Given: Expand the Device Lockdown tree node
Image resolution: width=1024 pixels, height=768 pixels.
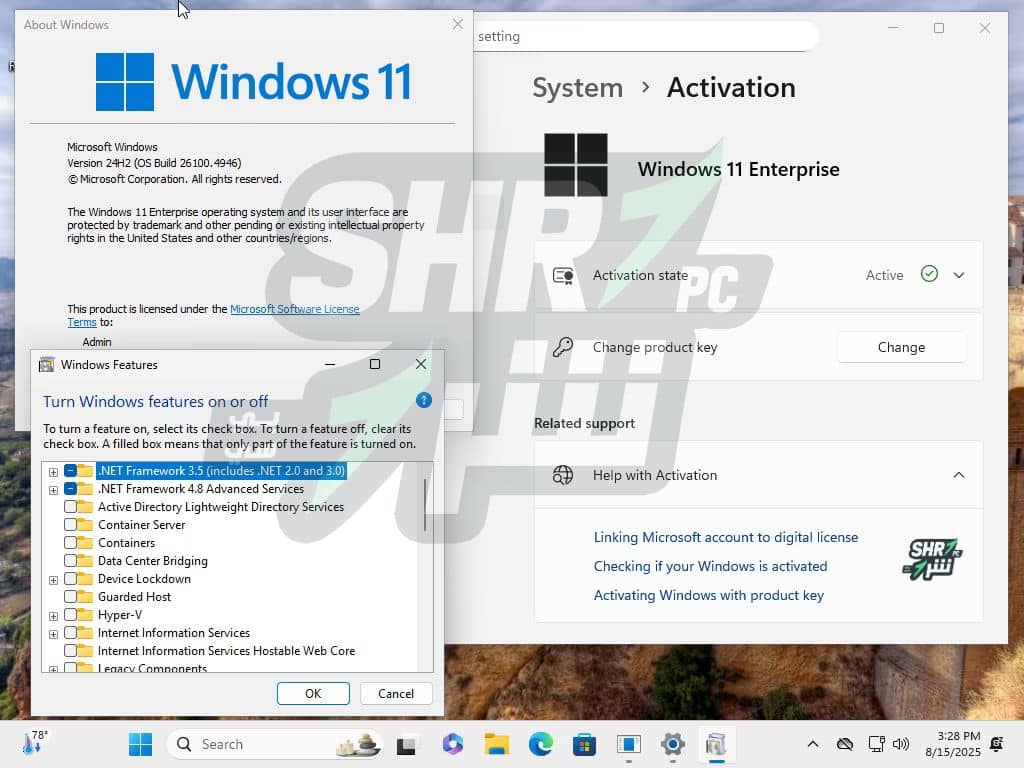Looking at the screenshot, I should click(54, 580).
